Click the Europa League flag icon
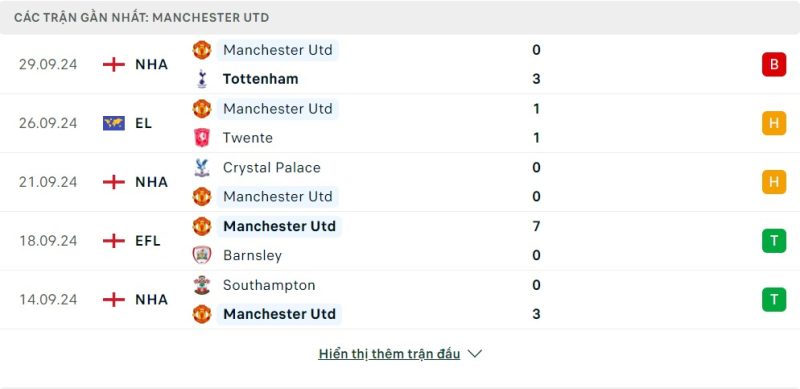800x389 pixels. click(x=114, y=124)
